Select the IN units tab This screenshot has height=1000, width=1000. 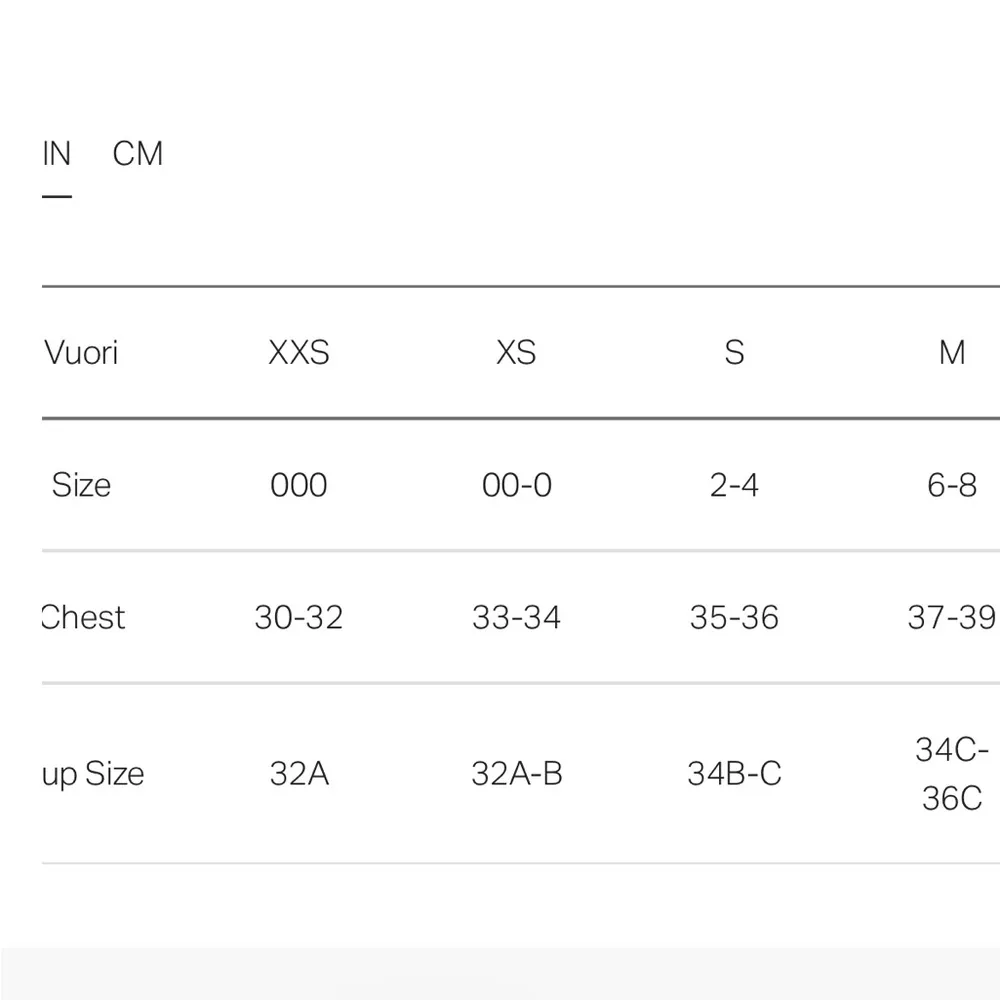click(57, 154)
